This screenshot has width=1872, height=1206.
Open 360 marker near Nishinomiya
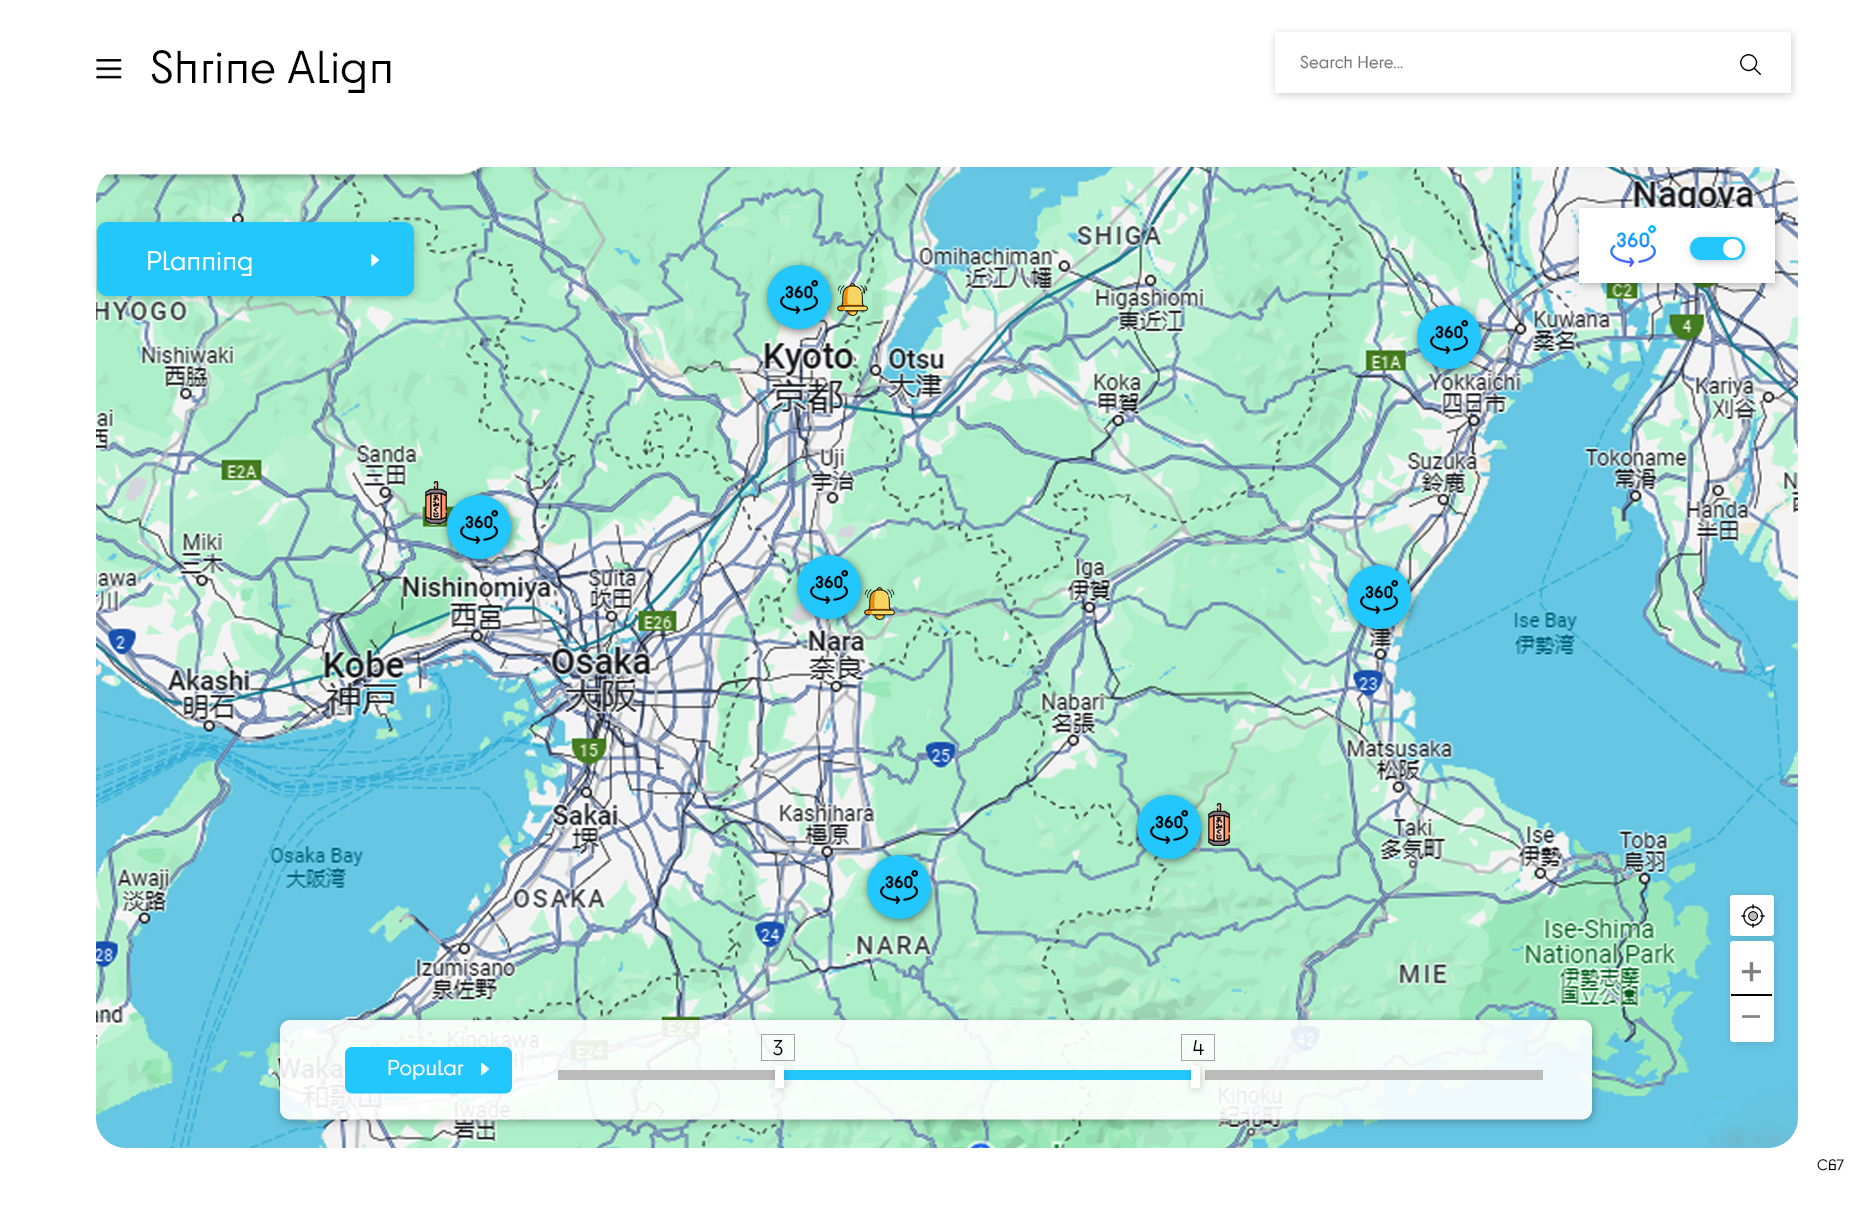point(479,526)
